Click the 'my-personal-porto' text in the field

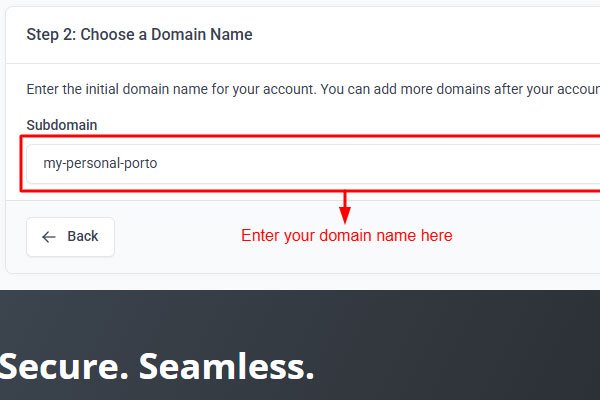point(100,163)
